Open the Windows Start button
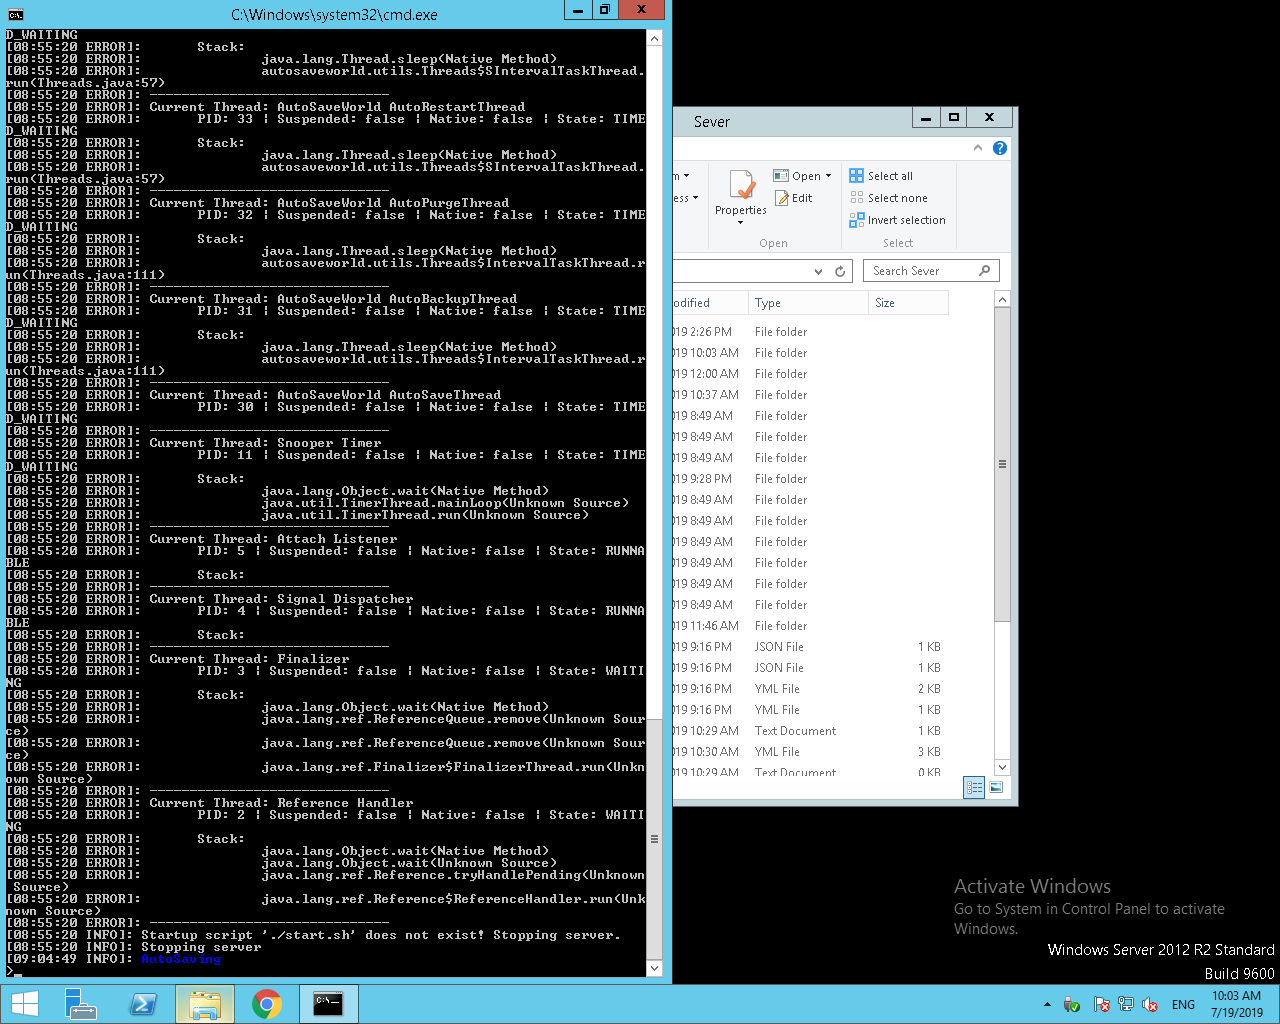1280x1024 pixels. pos(24,1004)
